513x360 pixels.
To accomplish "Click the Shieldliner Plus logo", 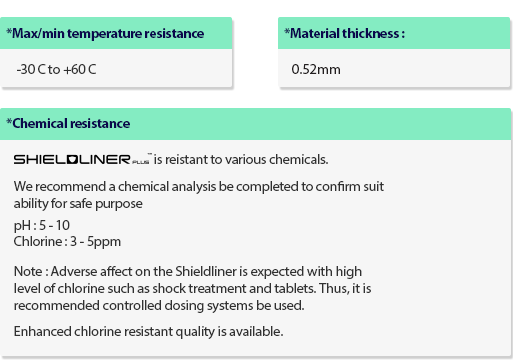I will (83, 159).
